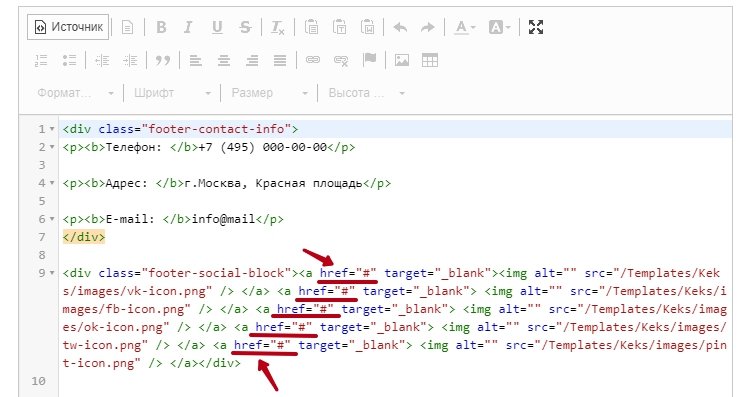Click the Redo arrow
The image size is (740, 397).
tap(428, 27)
